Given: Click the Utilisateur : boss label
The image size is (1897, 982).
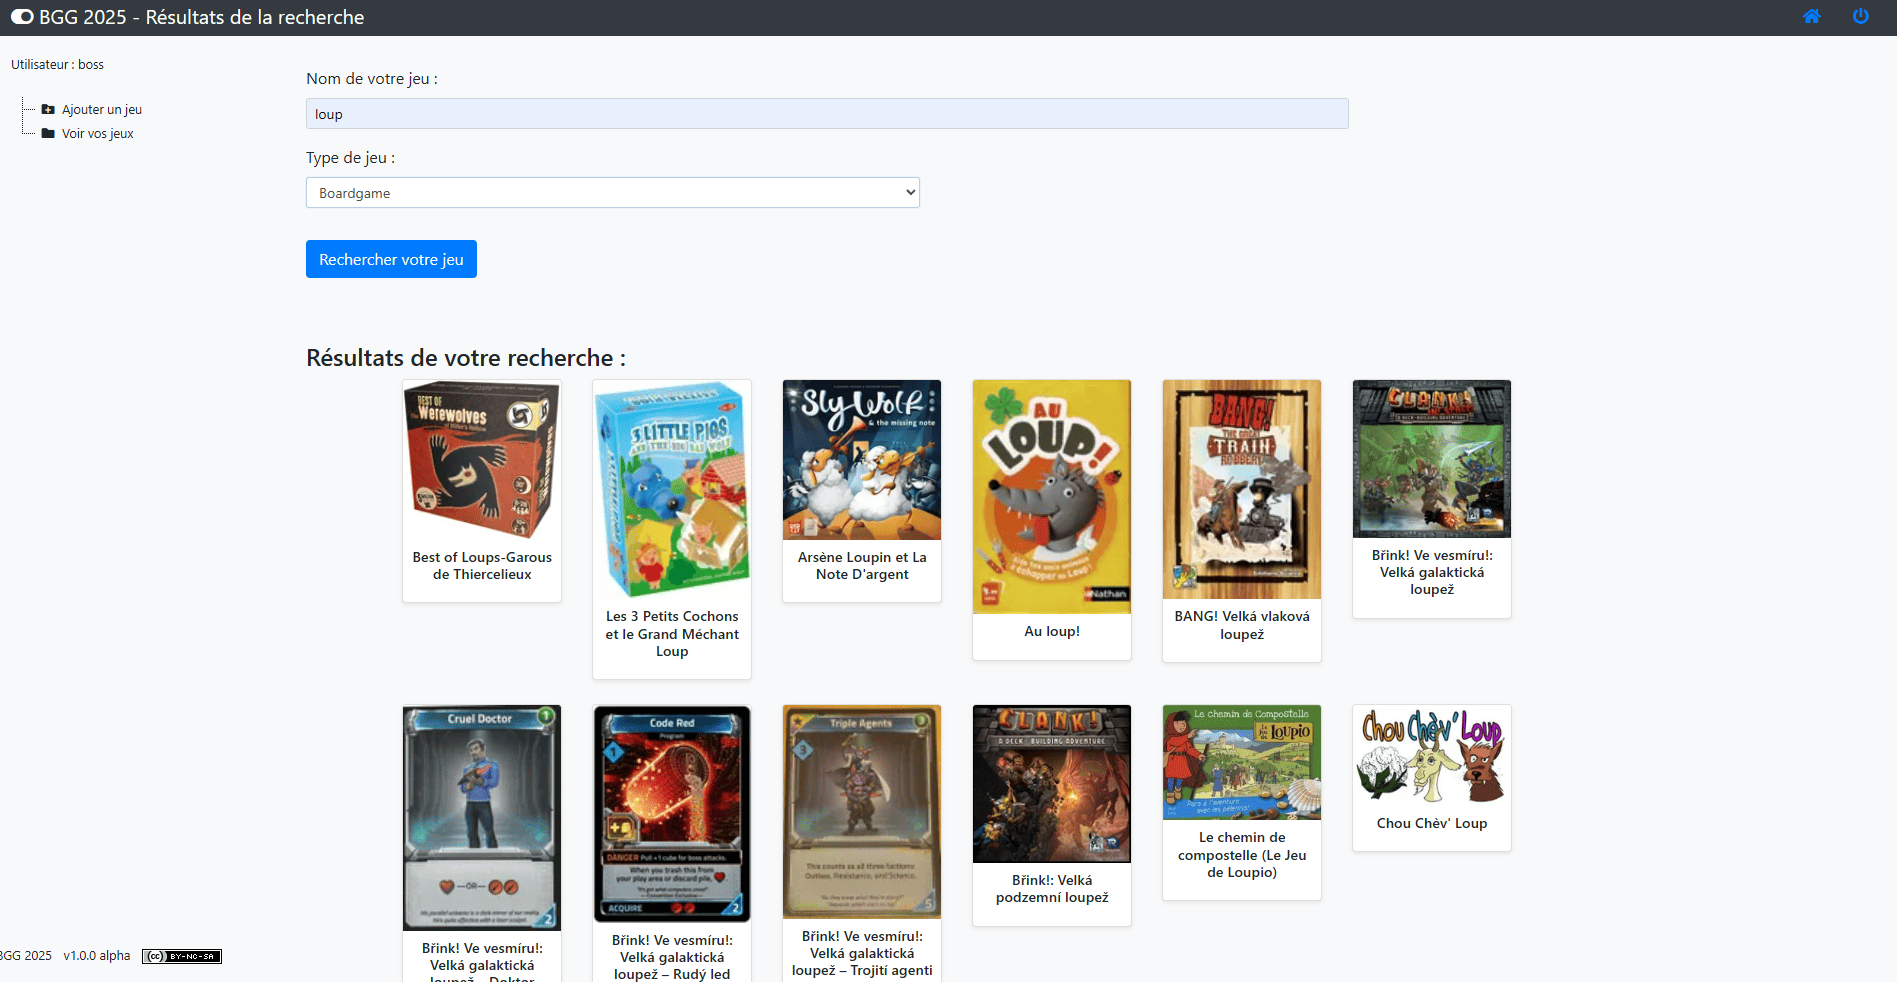Looking at the screenshot, I should pyautogui.click(x=57, y=65).
